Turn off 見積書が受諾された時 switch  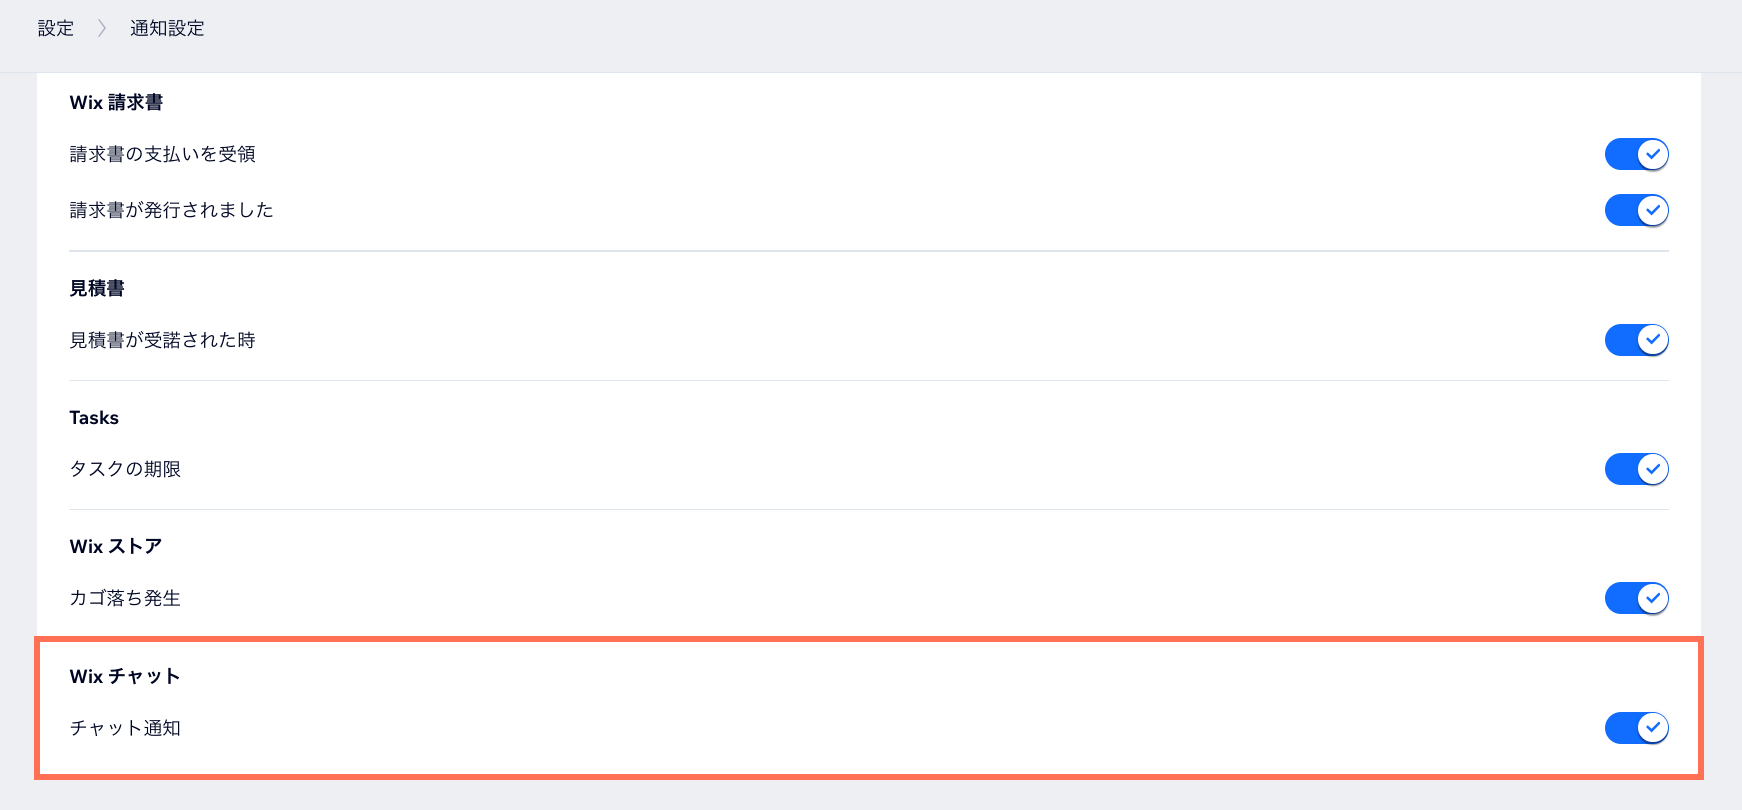pos(1636,340)
